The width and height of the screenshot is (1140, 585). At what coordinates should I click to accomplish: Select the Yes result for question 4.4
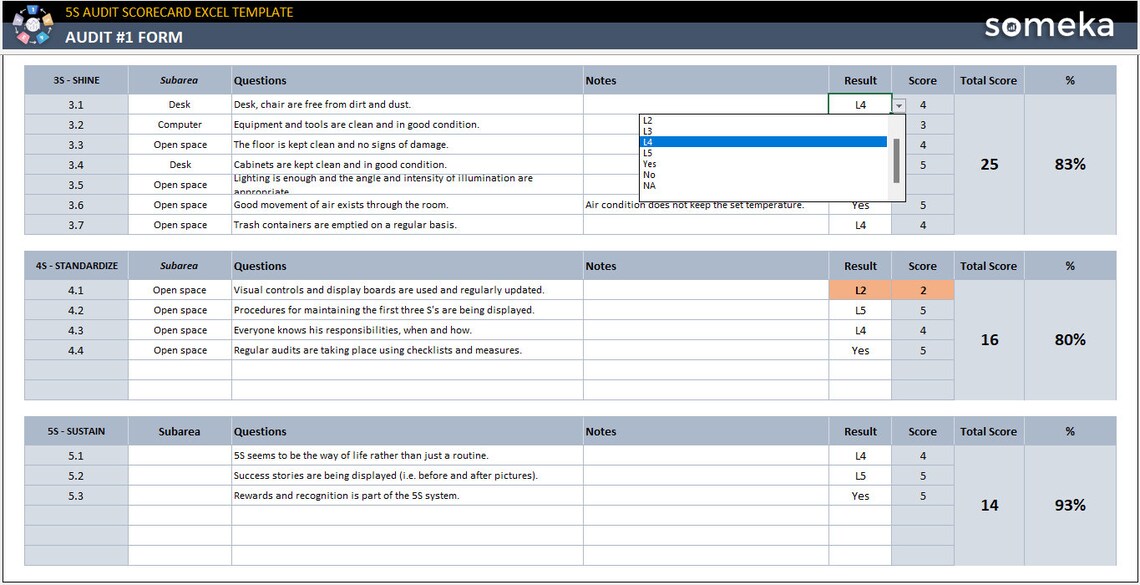tap(859, 350)
